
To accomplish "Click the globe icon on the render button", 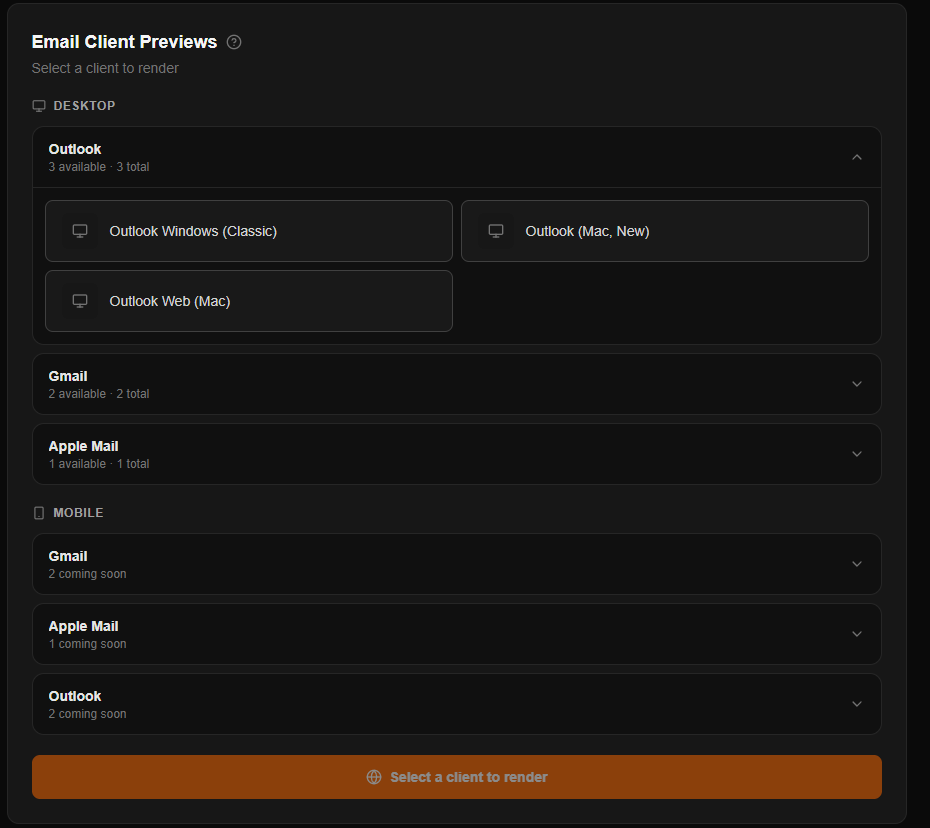I will click(x=374, y=777).
